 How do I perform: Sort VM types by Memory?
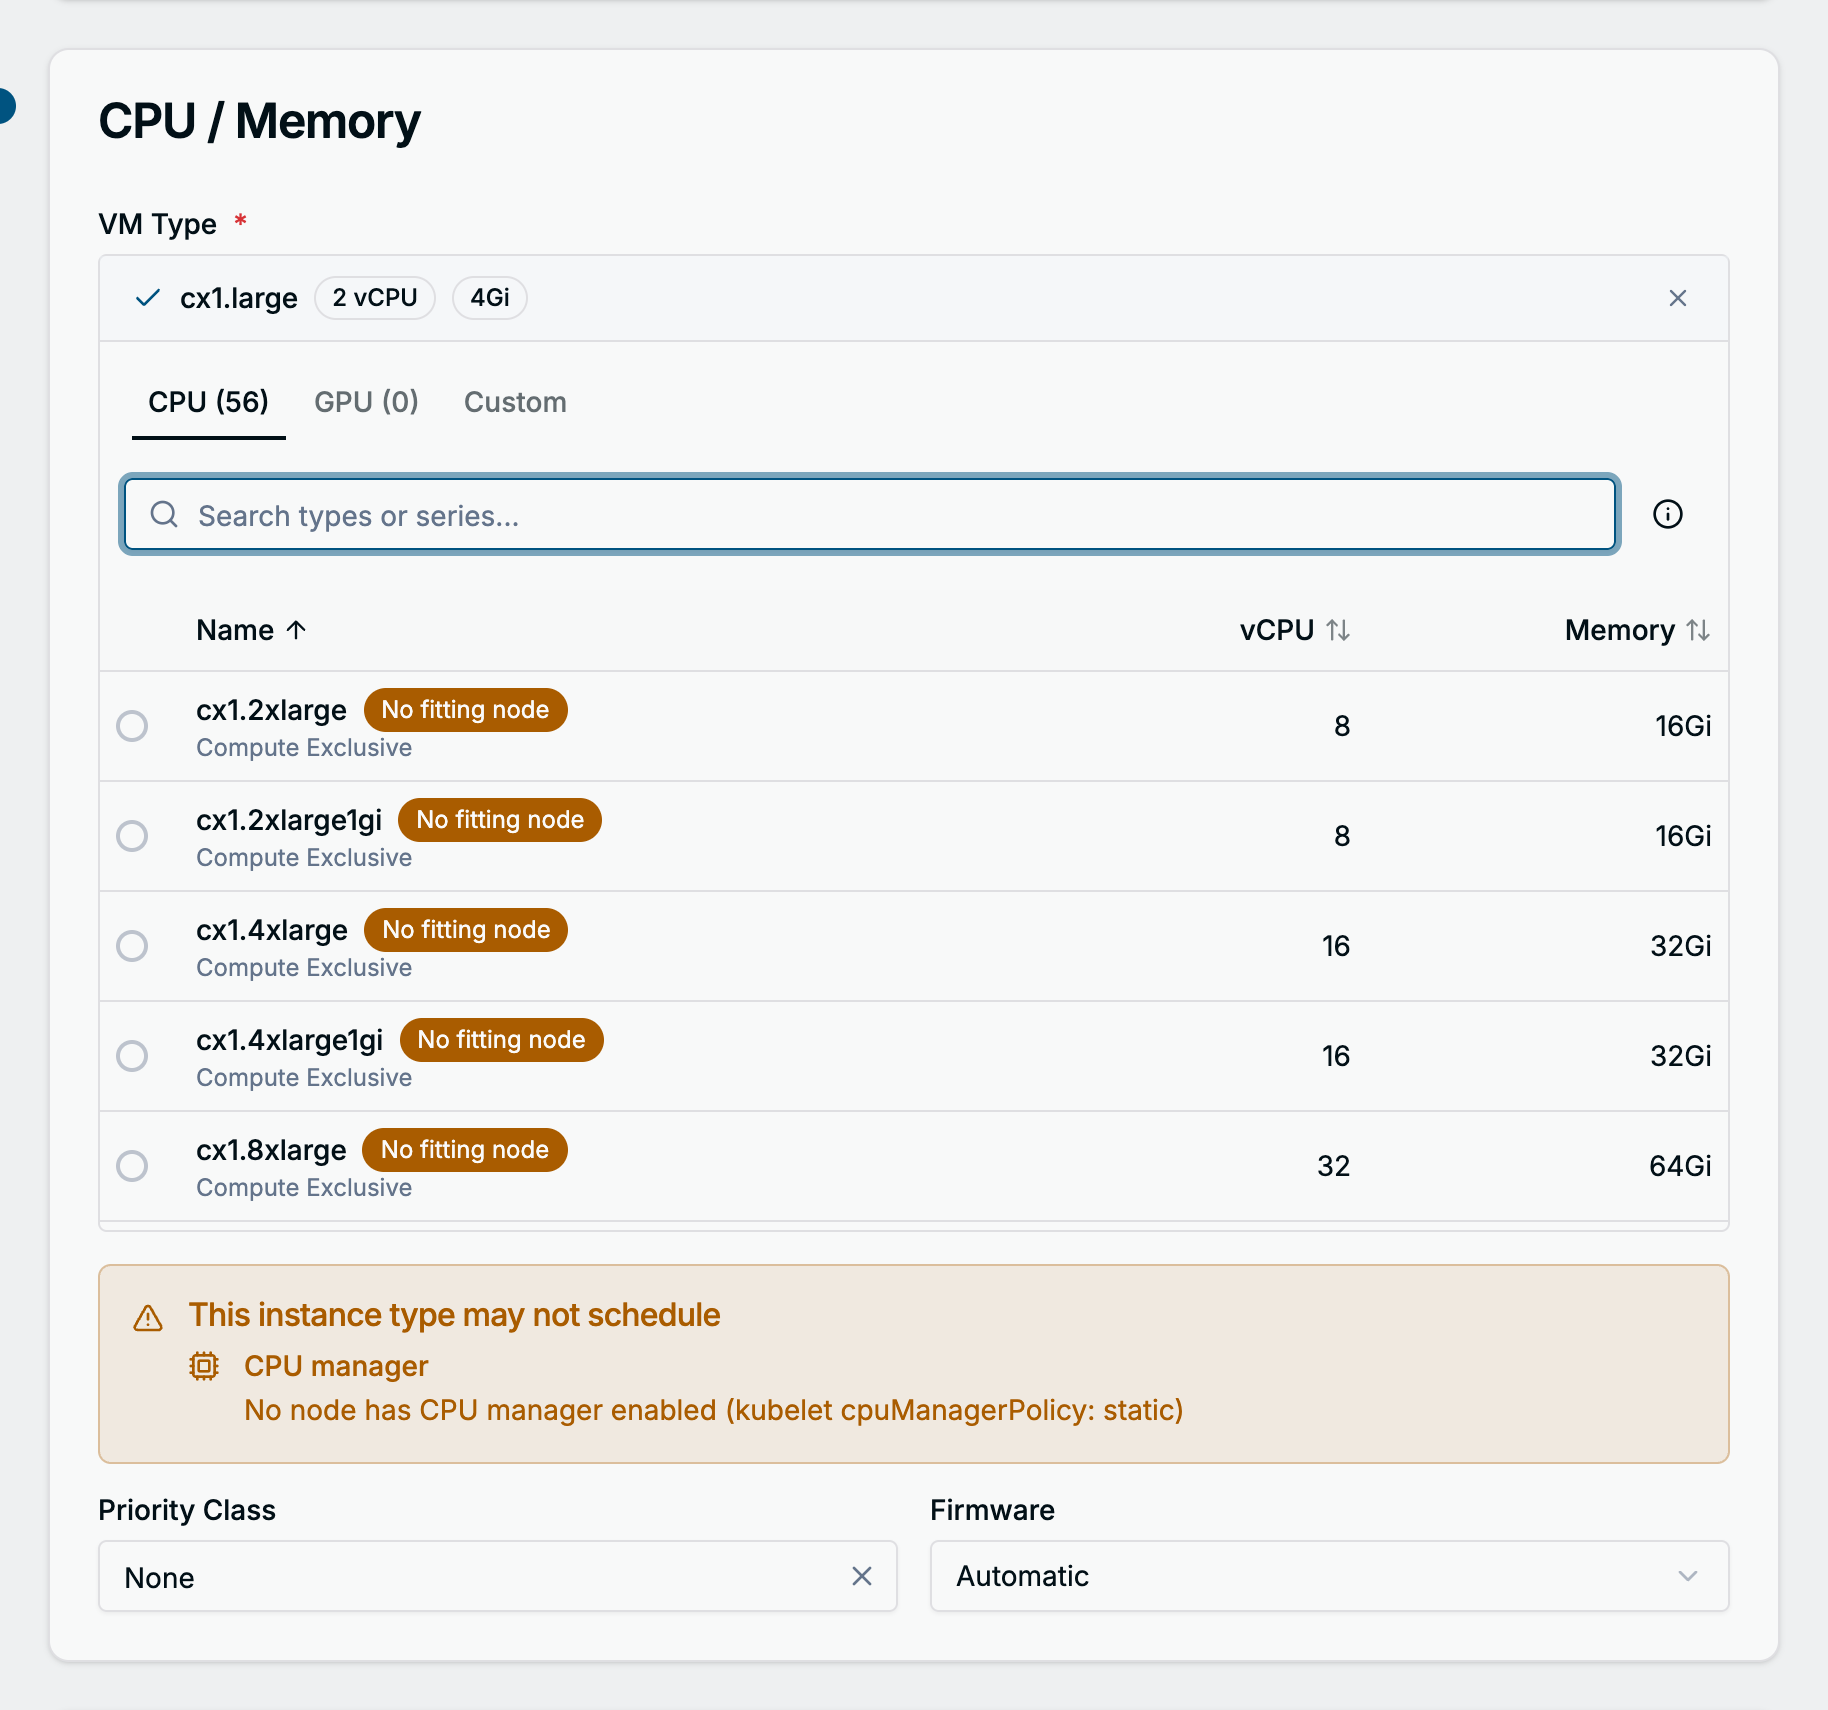(x=1698, y=630)
